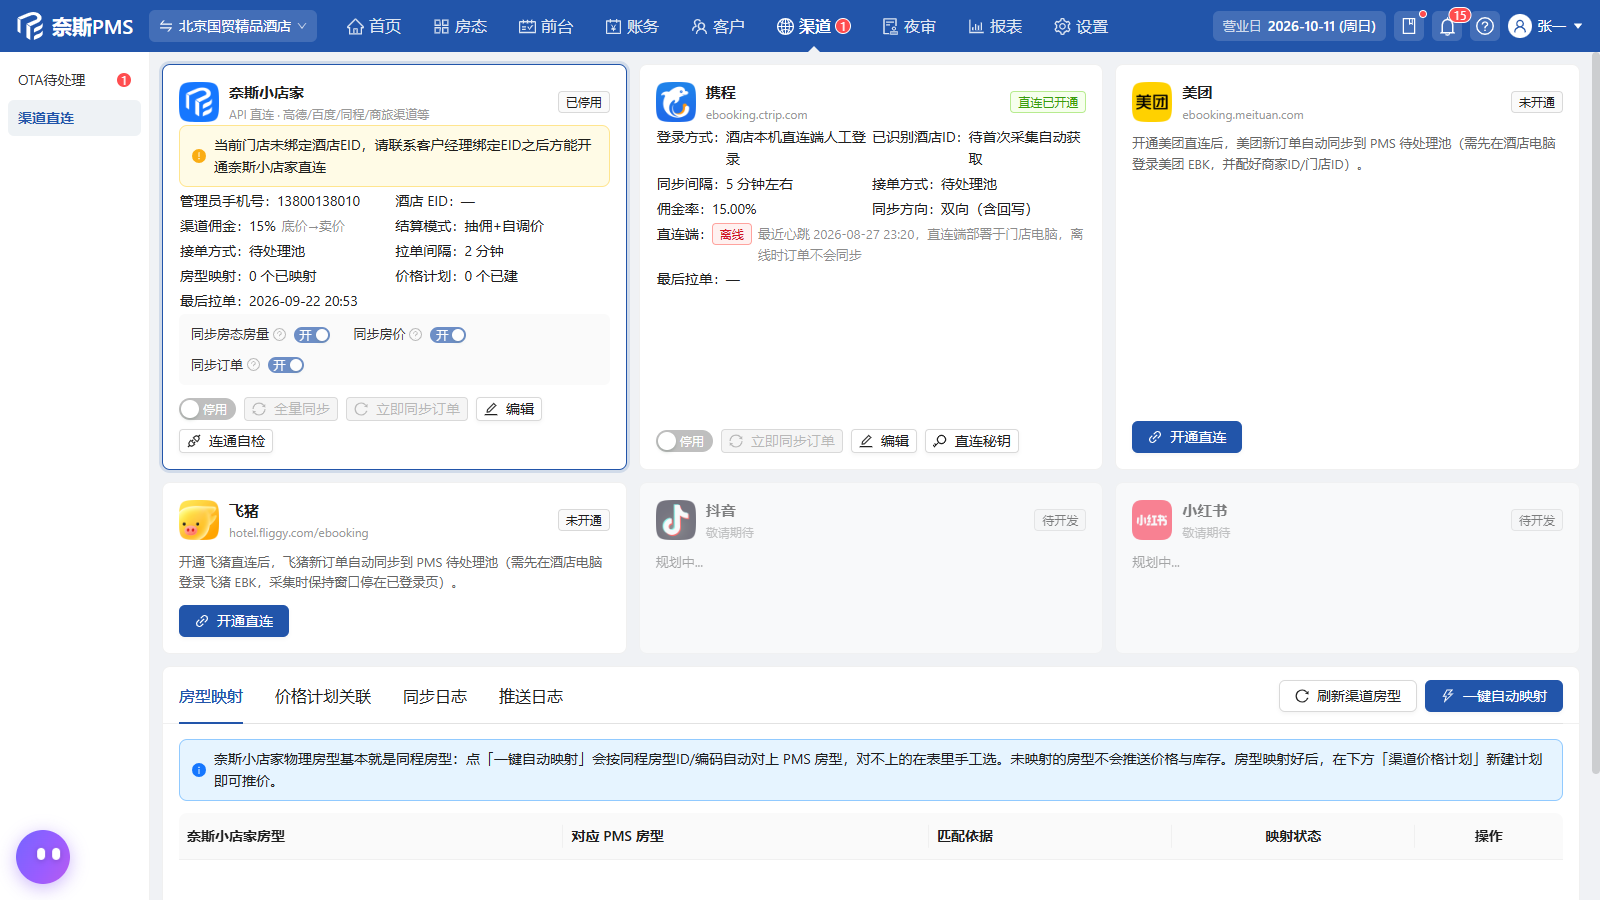Click 开通直连 button on 美团 card

1187,437
